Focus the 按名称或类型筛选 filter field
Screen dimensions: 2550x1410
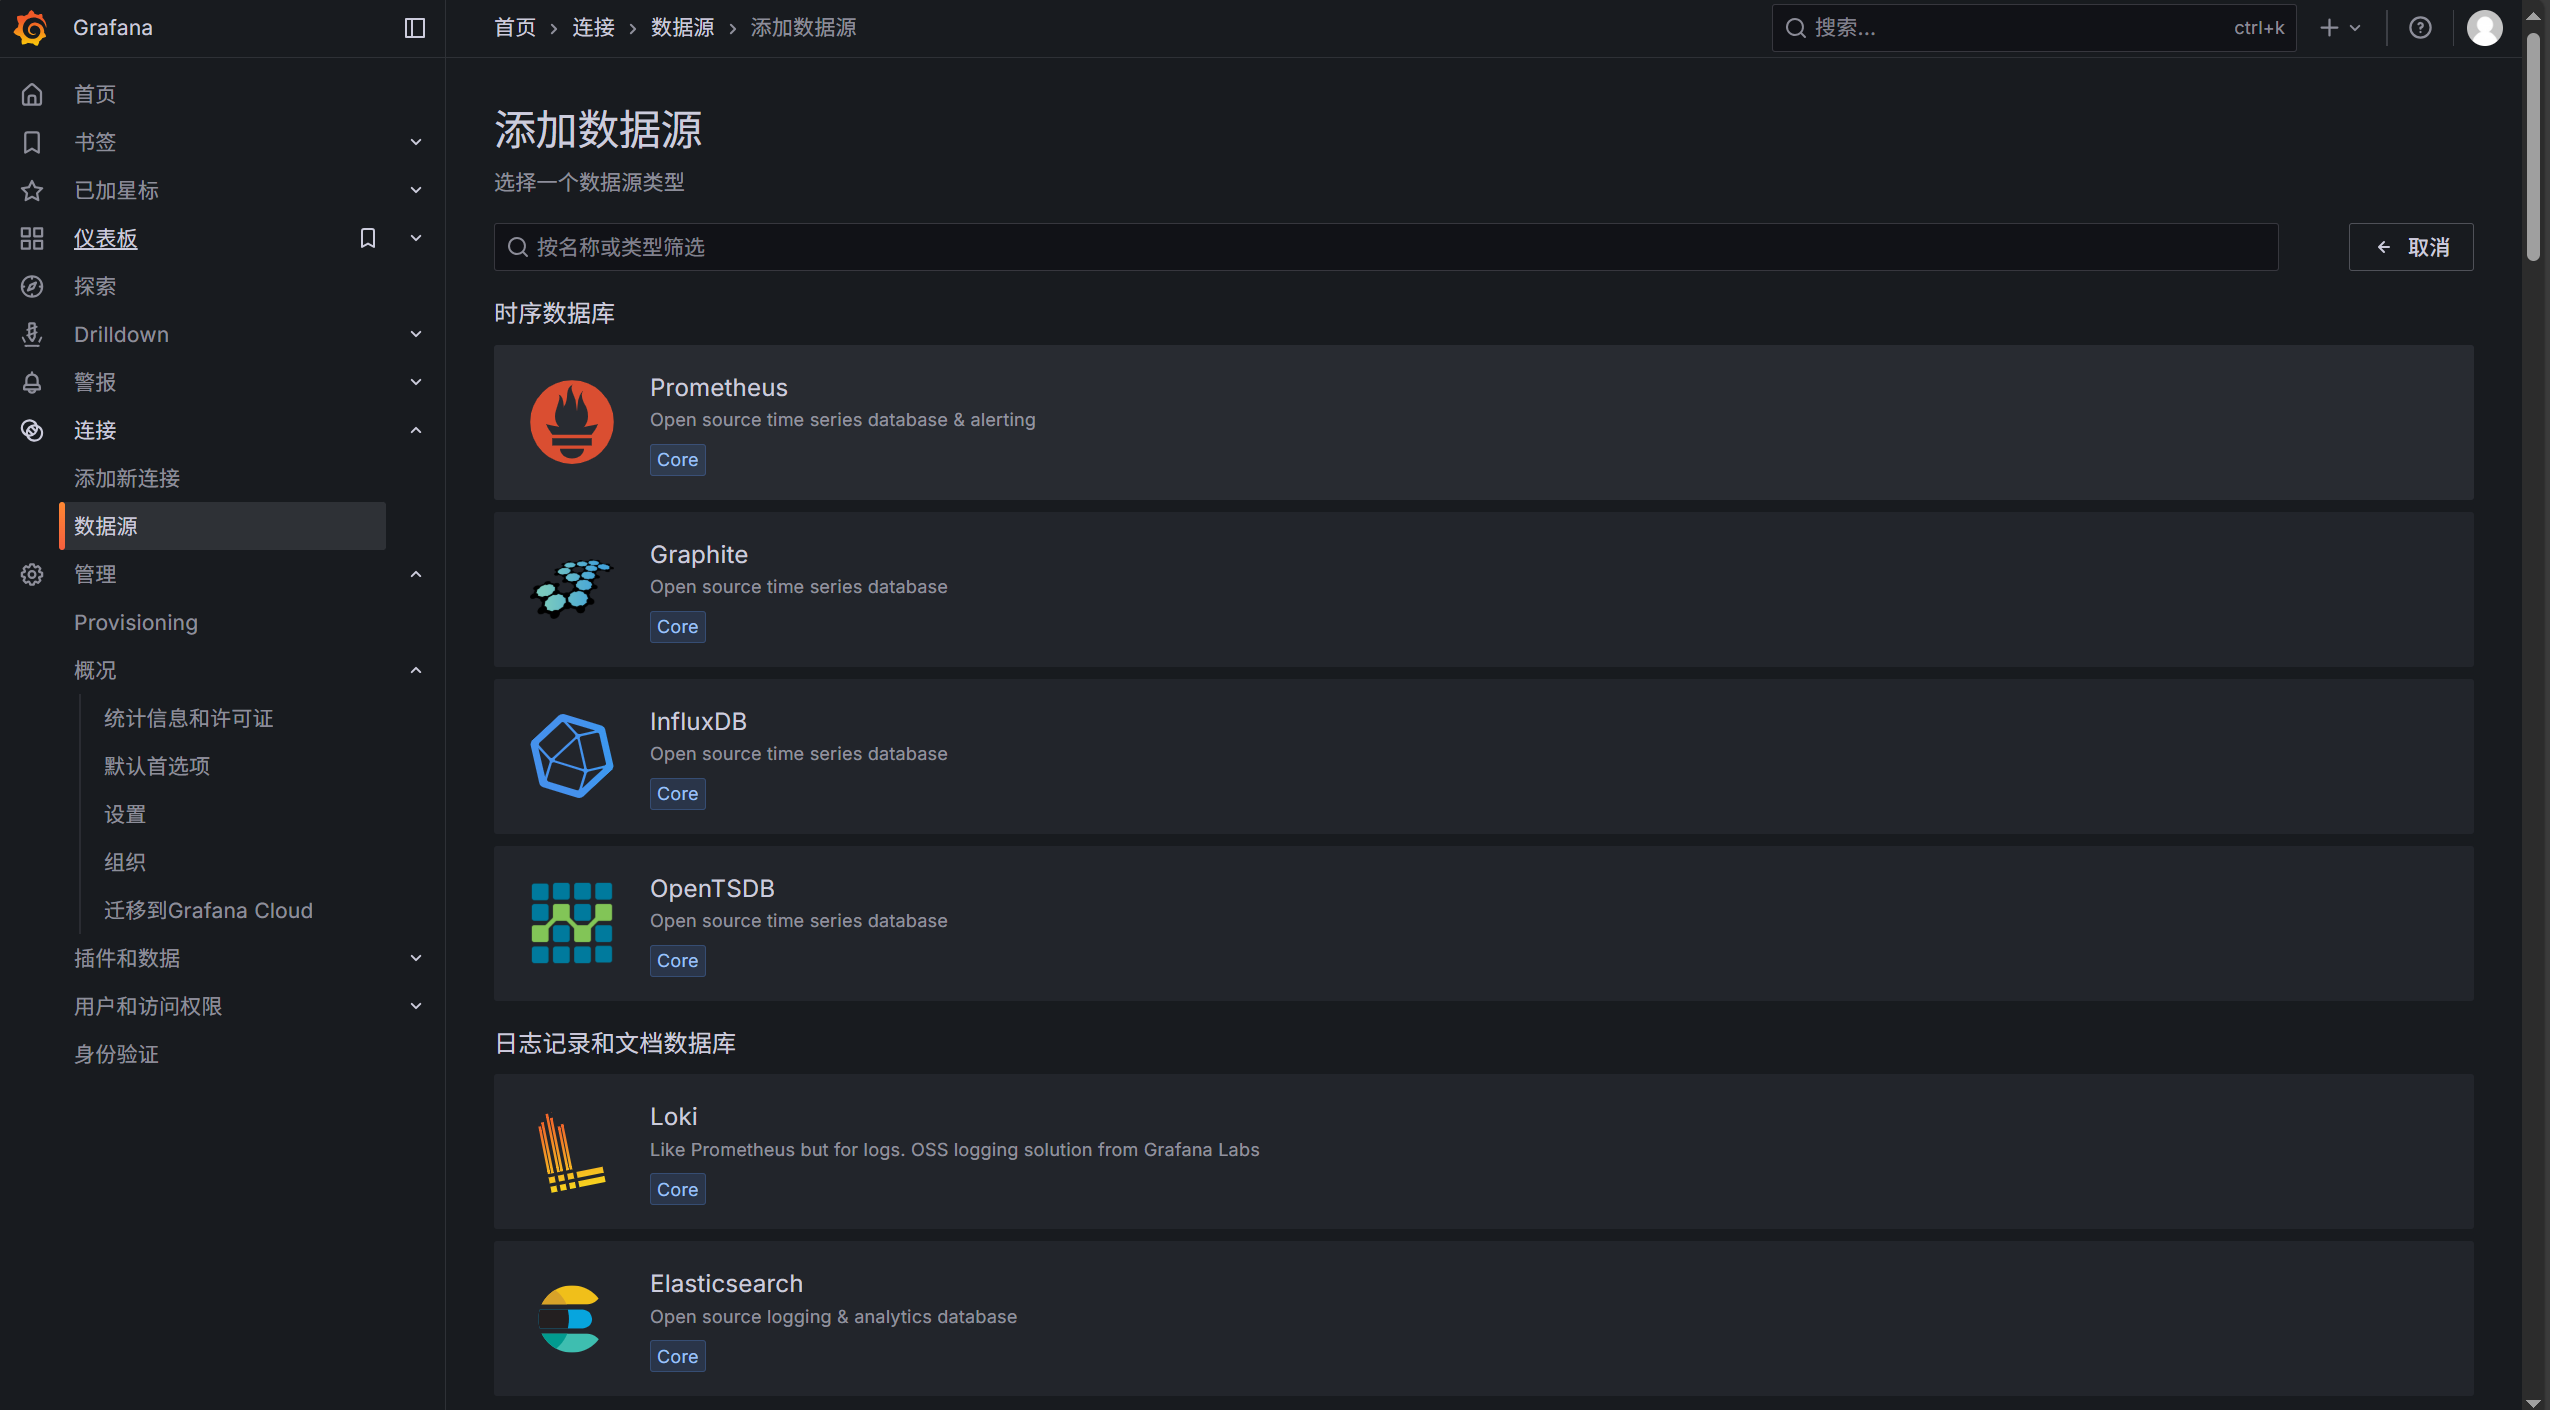tap(1386, 247)
